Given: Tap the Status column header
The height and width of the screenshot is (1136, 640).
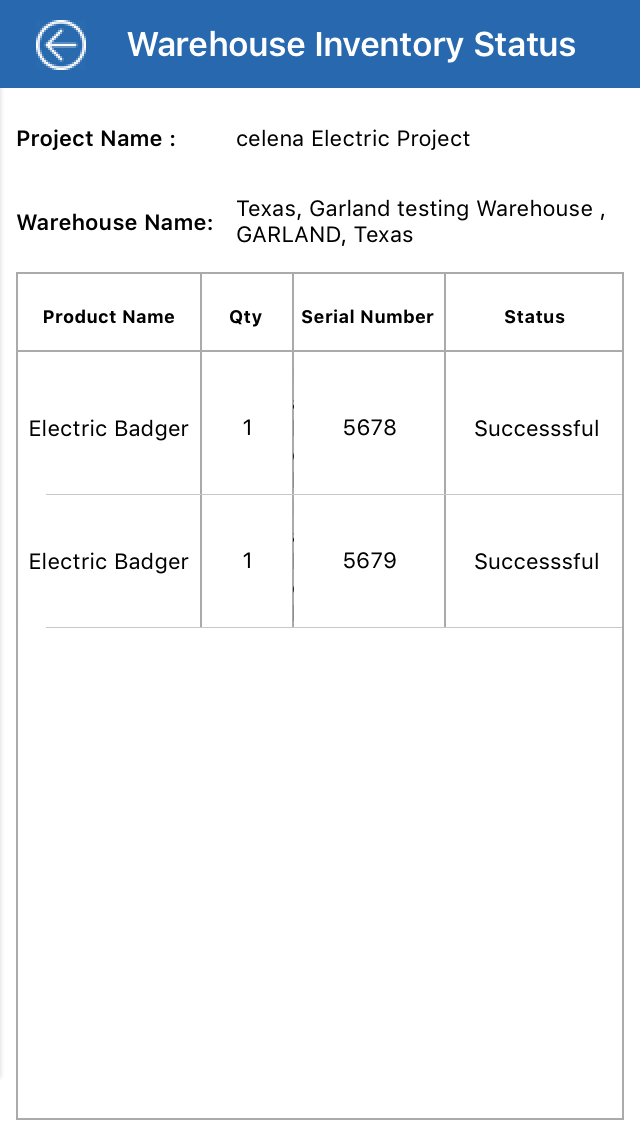Looking at the screenshot, I should tap(534, 317).
